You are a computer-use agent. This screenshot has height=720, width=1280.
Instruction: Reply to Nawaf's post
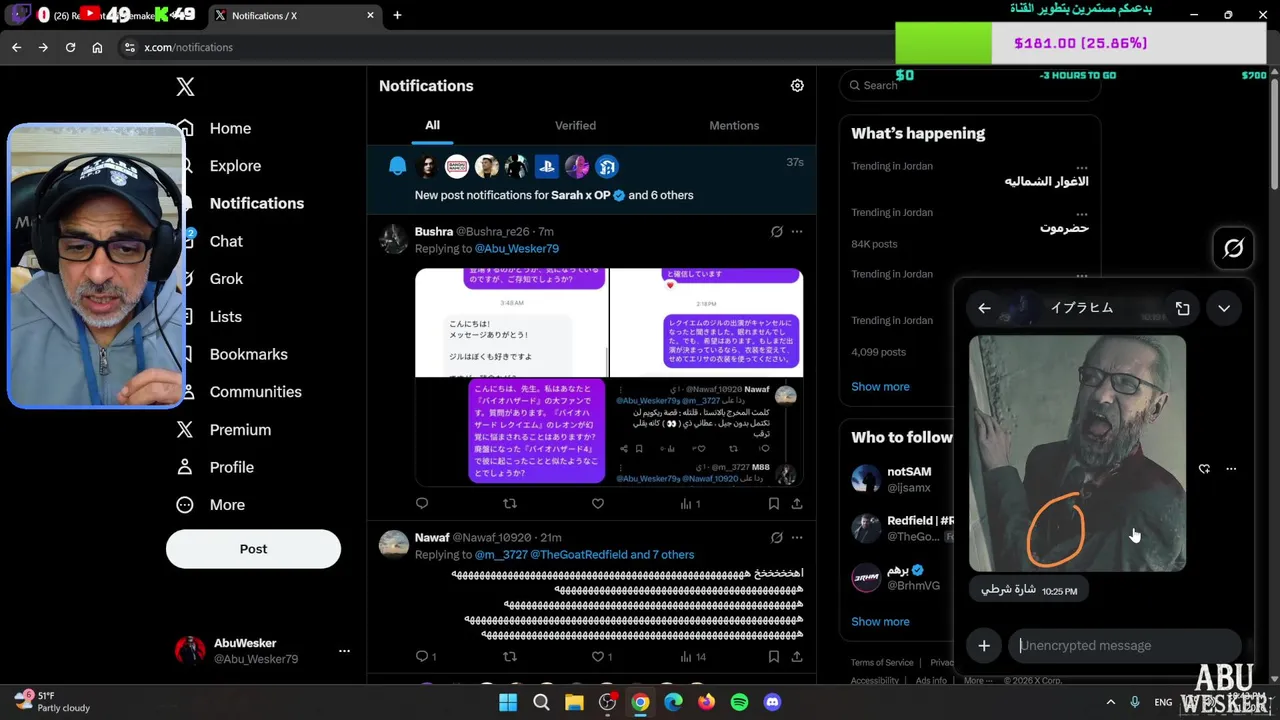(425, 656)
